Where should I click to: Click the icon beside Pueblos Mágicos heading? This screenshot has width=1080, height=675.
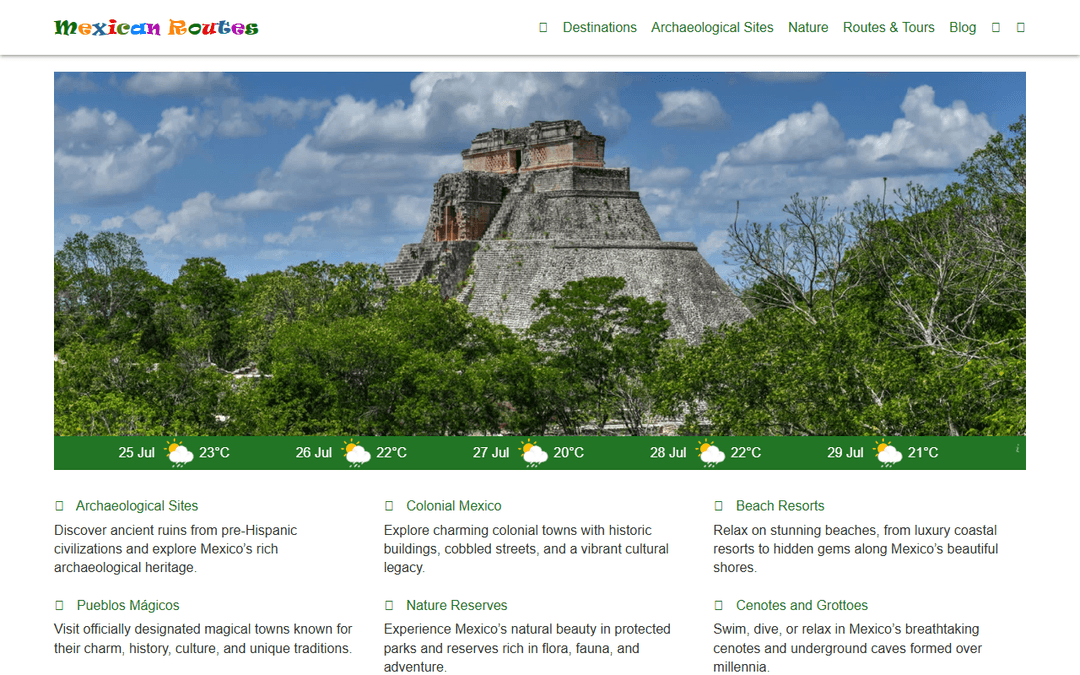(59, 605)
